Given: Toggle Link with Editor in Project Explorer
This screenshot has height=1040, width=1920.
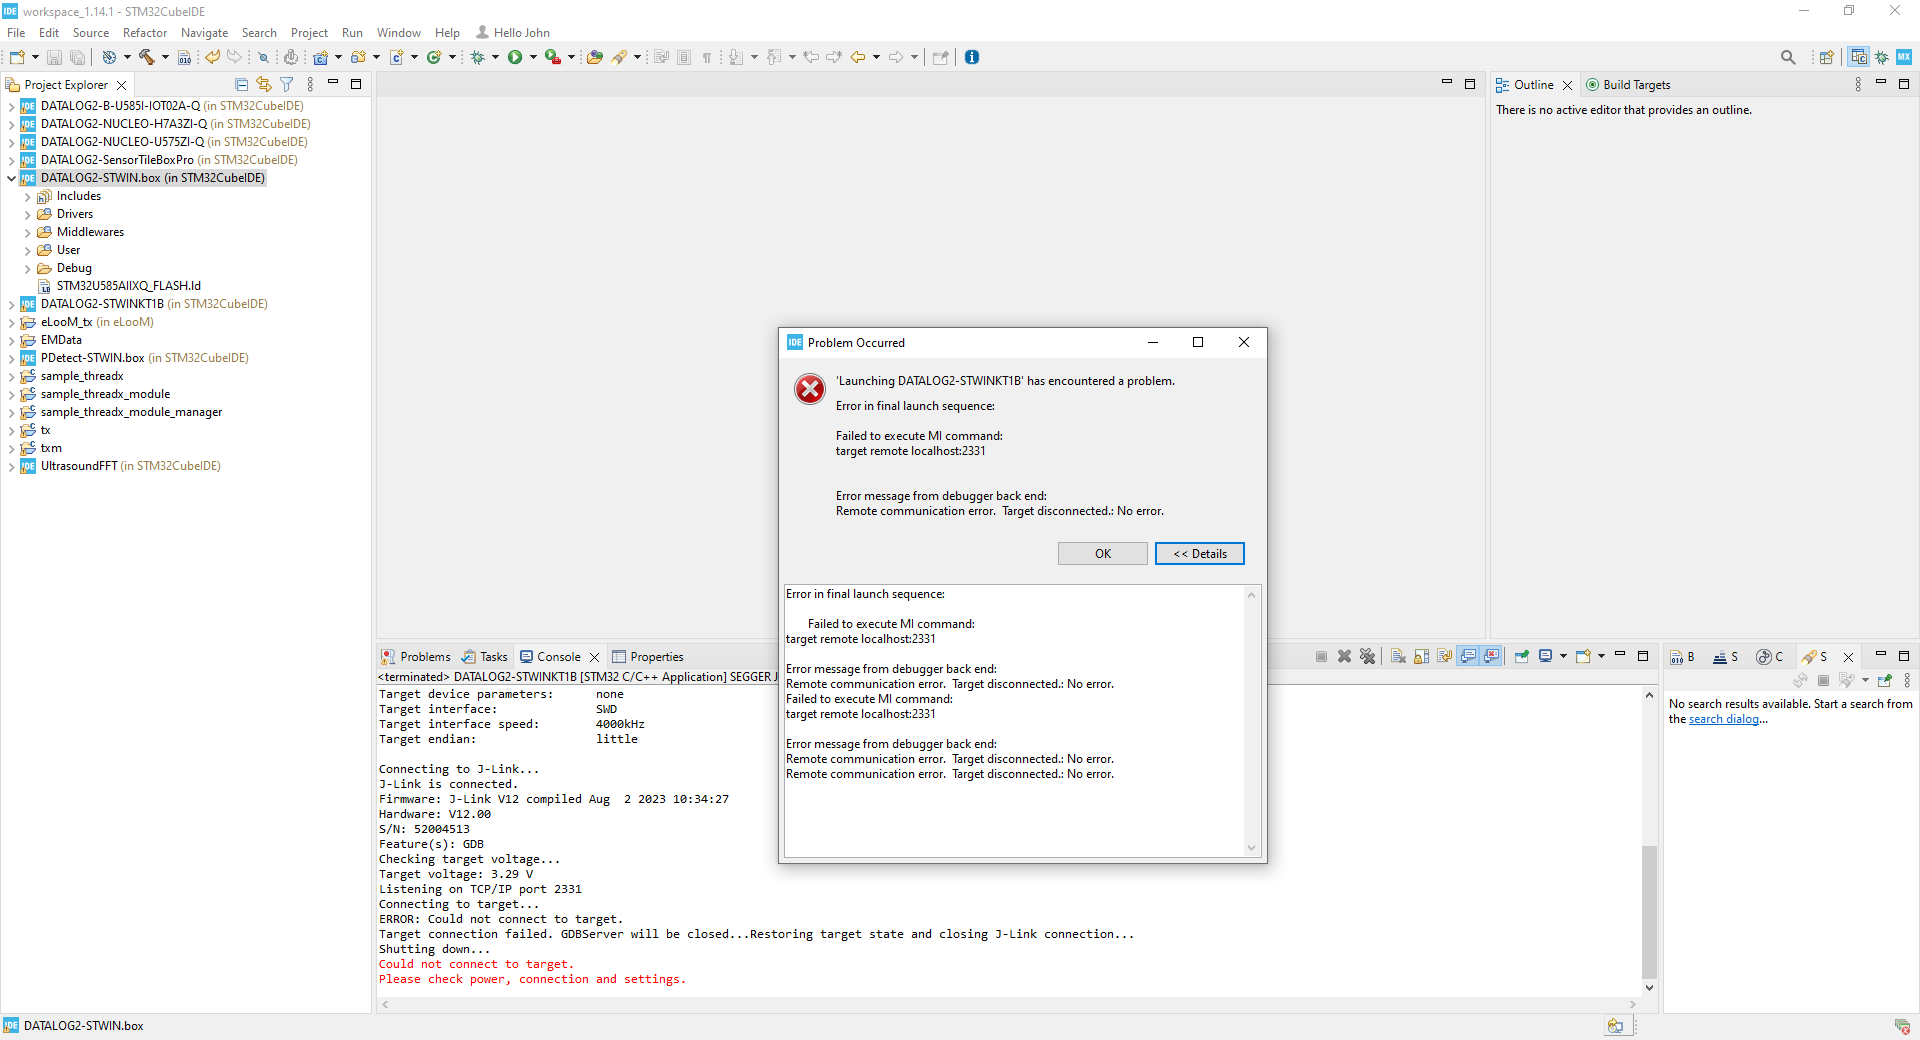Looking at the screenshot, I should pyautogui.click(x=264, y=84).
